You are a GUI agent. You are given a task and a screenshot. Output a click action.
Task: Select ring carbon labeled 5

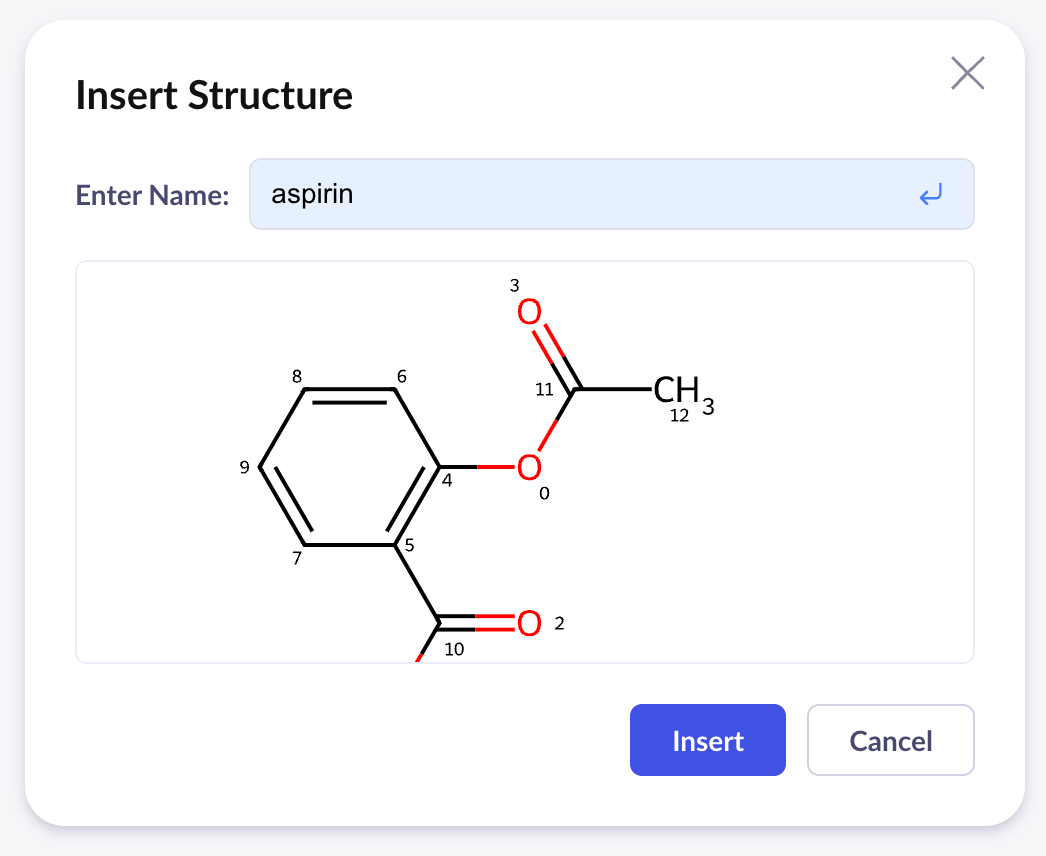click(396, 545)
